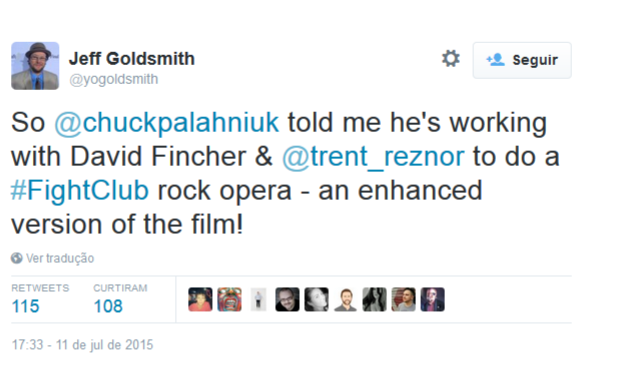Click the Ver tradução translation link

coord(60,258)
